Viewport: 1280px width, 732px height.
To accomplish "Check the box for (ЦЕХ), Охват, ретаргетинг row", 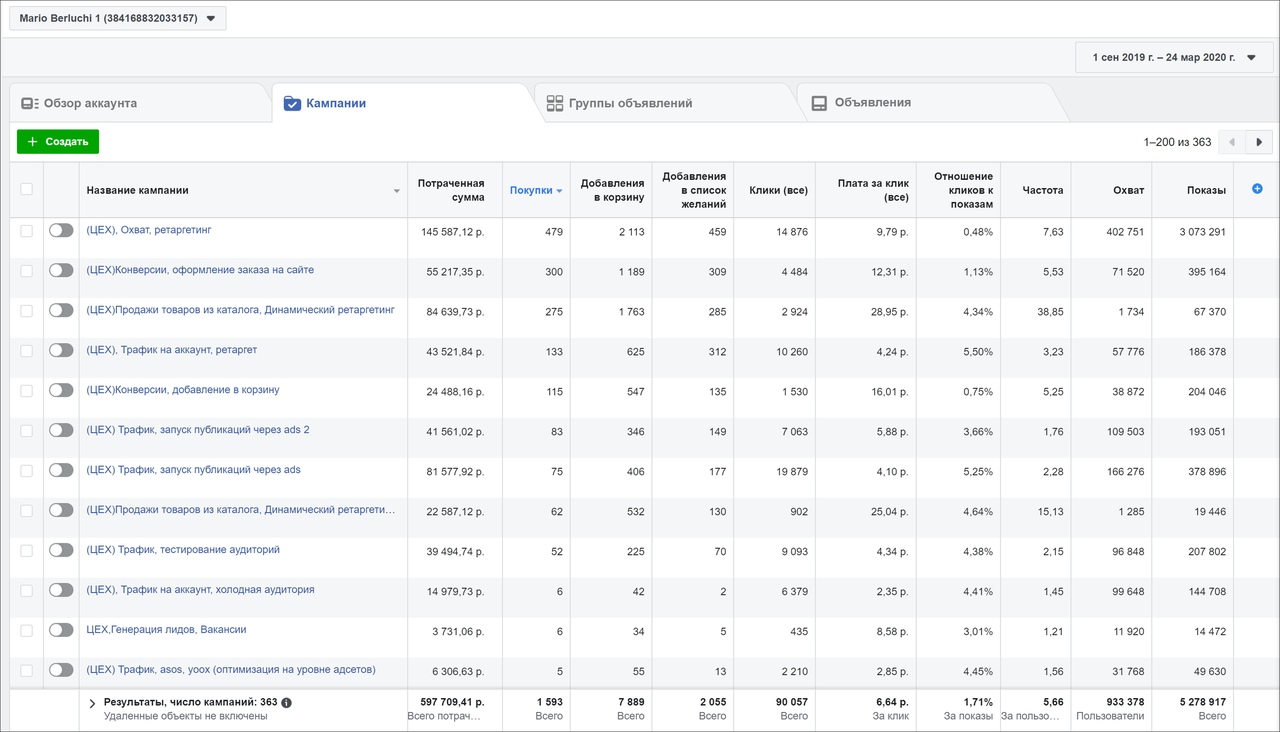I will pos(26,231).
